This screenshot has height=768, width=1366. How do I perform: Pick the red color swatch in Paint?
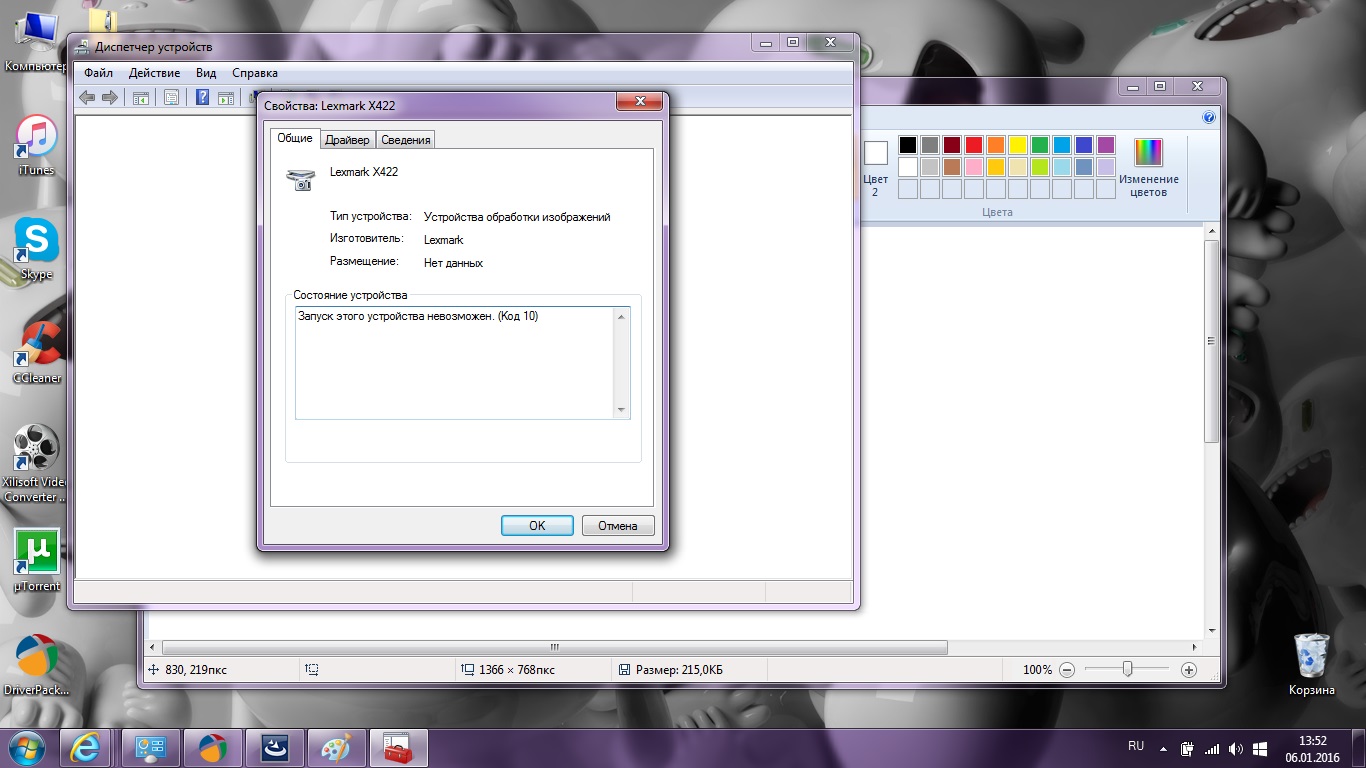973,145
